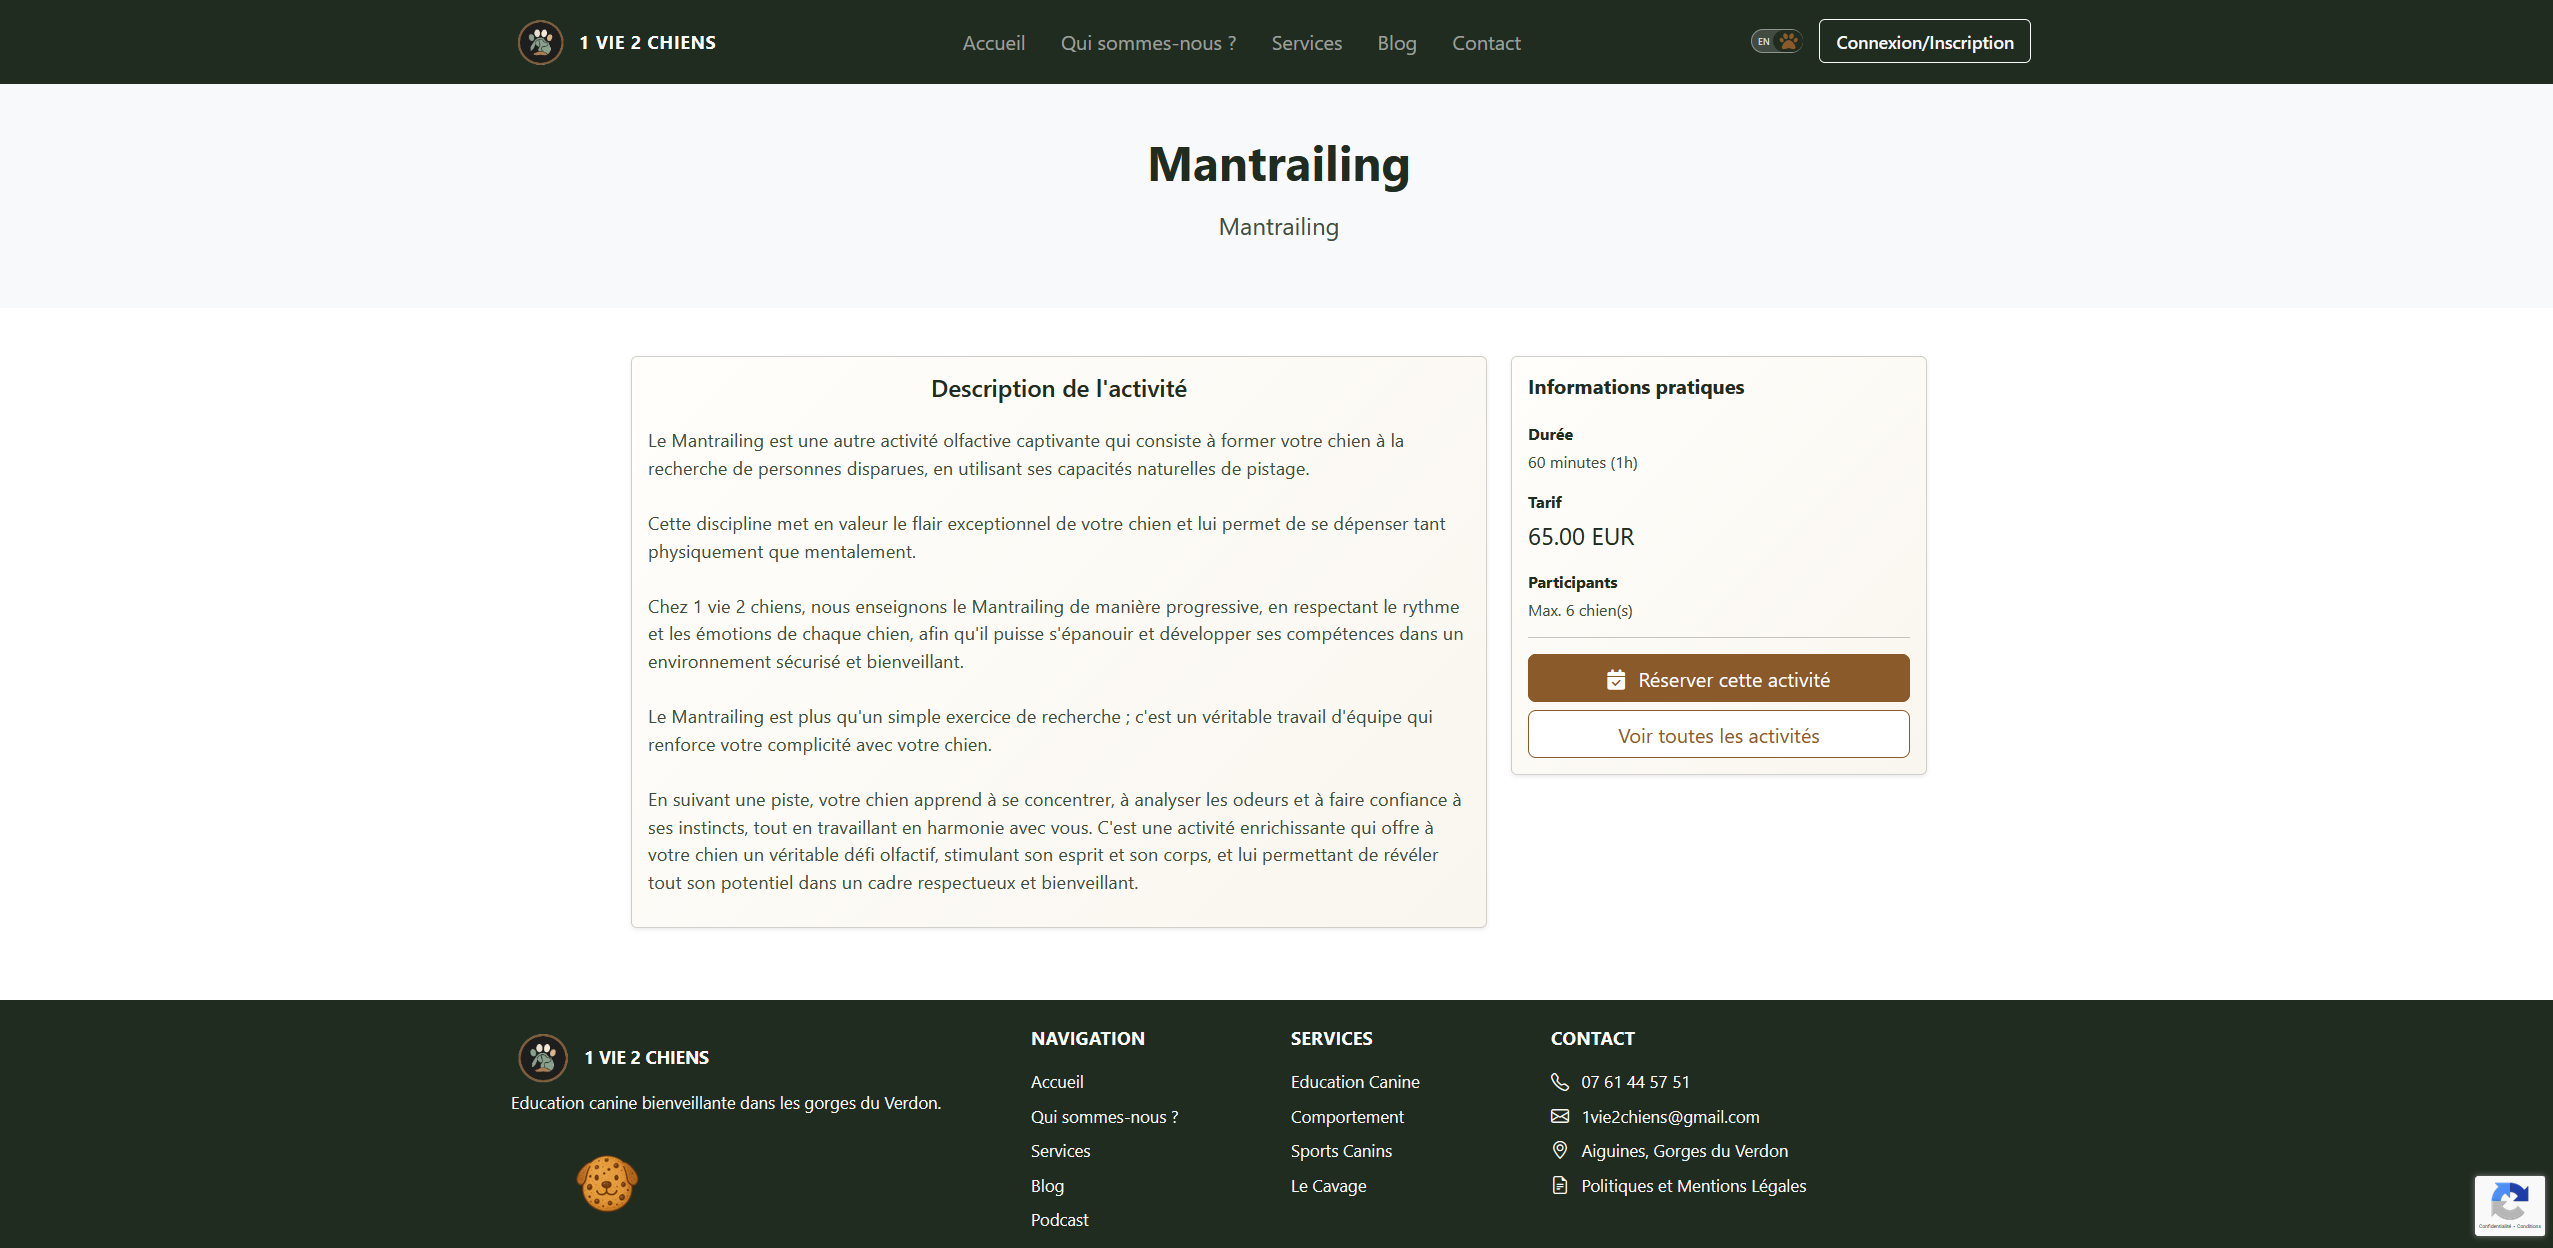Click the Connexion/Inscription button
This screenshot has height=1248, width=2553.
[x=1922, y=42]
